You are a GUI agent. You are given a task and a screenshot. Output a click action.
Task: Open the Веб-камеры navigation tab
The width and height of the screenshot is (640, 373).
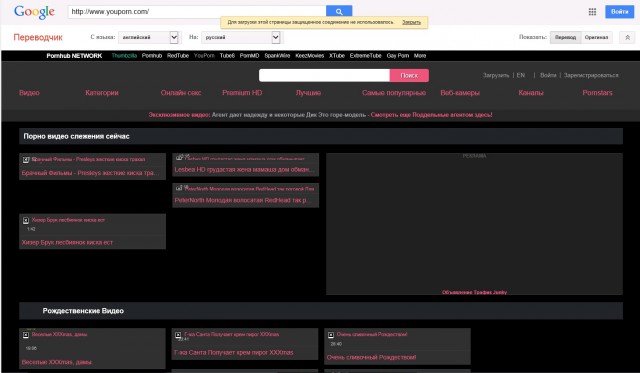(x=460, y=93)
